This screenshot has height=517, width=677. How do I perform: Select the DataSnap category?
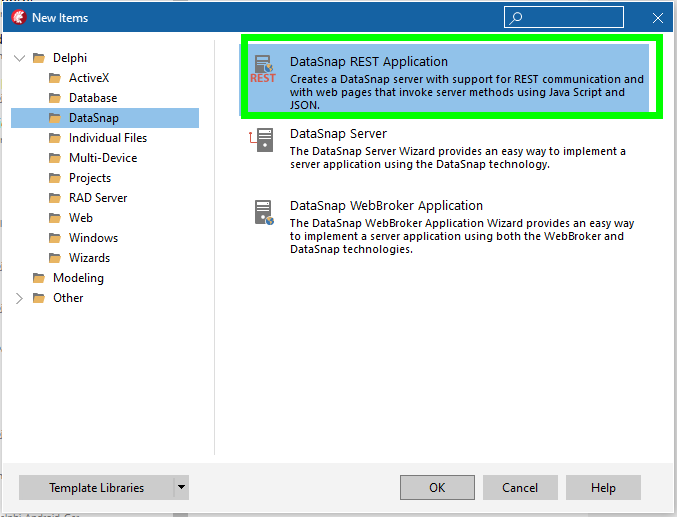pyautogui.click(x=94, y=118)
